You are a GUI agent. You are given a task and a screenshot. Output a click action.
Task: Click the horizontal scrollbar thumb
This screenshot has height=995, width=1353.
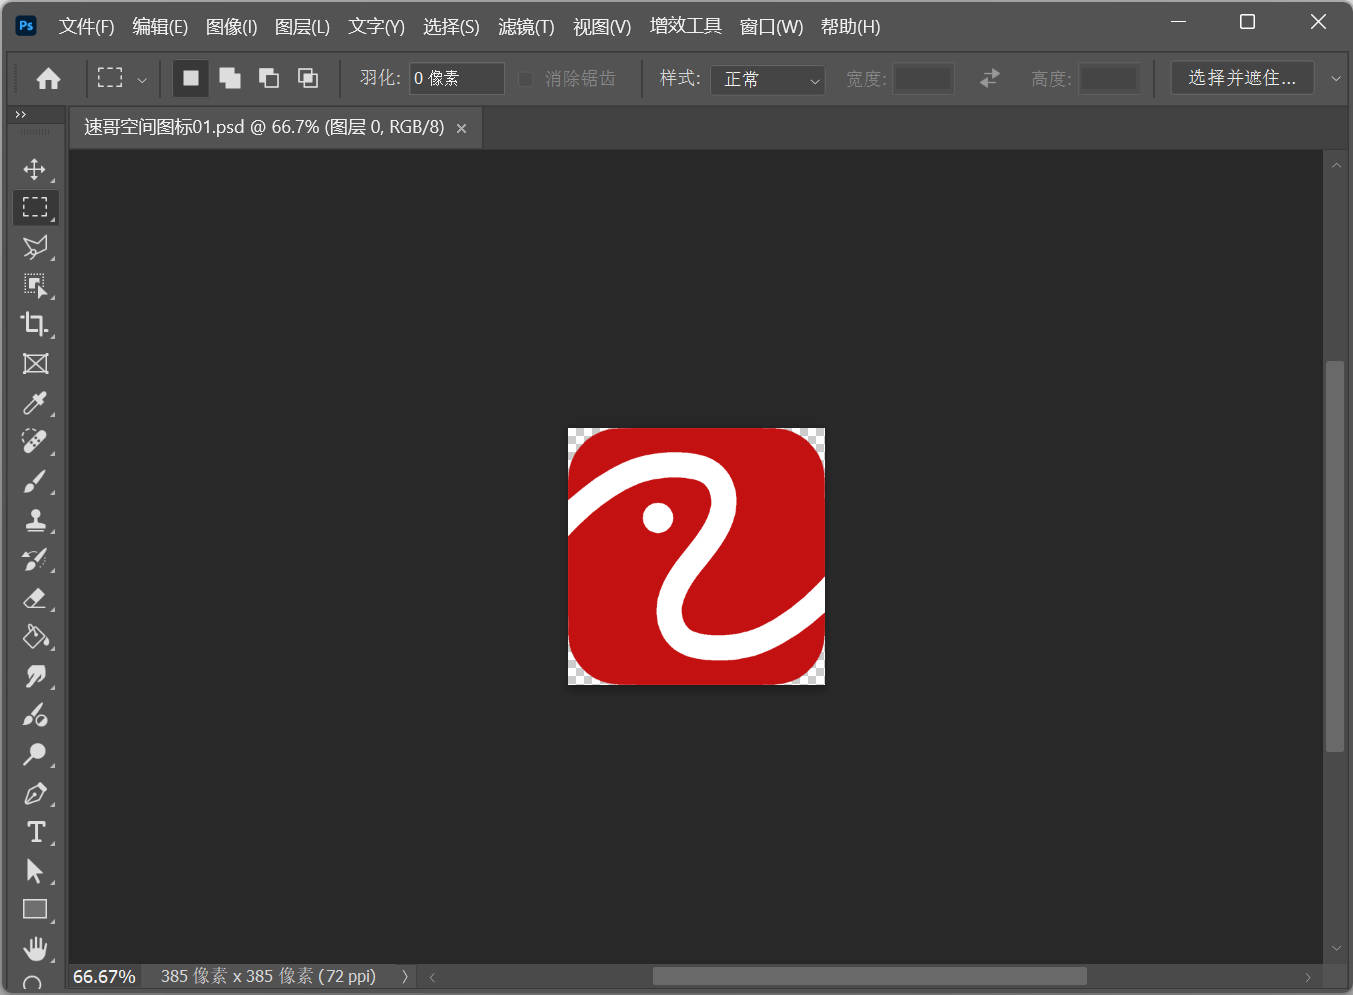(869, 976)
